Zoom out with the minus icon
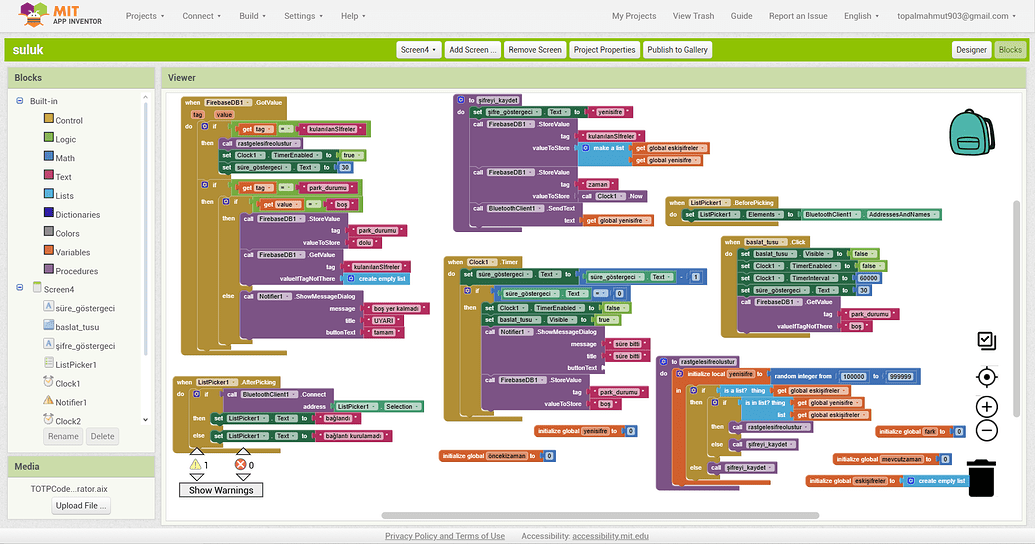1035x544 pixels. coord(986,431)
